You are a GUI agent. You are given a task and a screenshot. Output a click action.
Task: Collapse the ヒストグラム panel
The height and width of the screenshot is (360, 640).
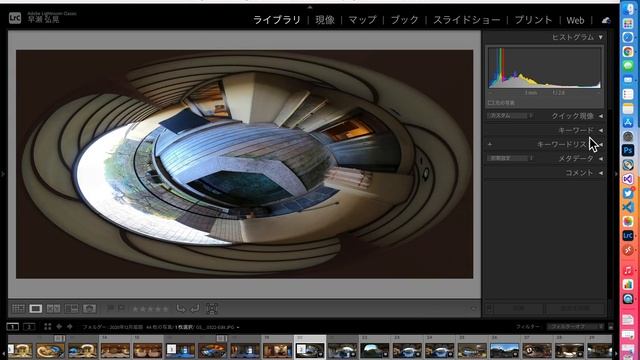coord(601,37)
